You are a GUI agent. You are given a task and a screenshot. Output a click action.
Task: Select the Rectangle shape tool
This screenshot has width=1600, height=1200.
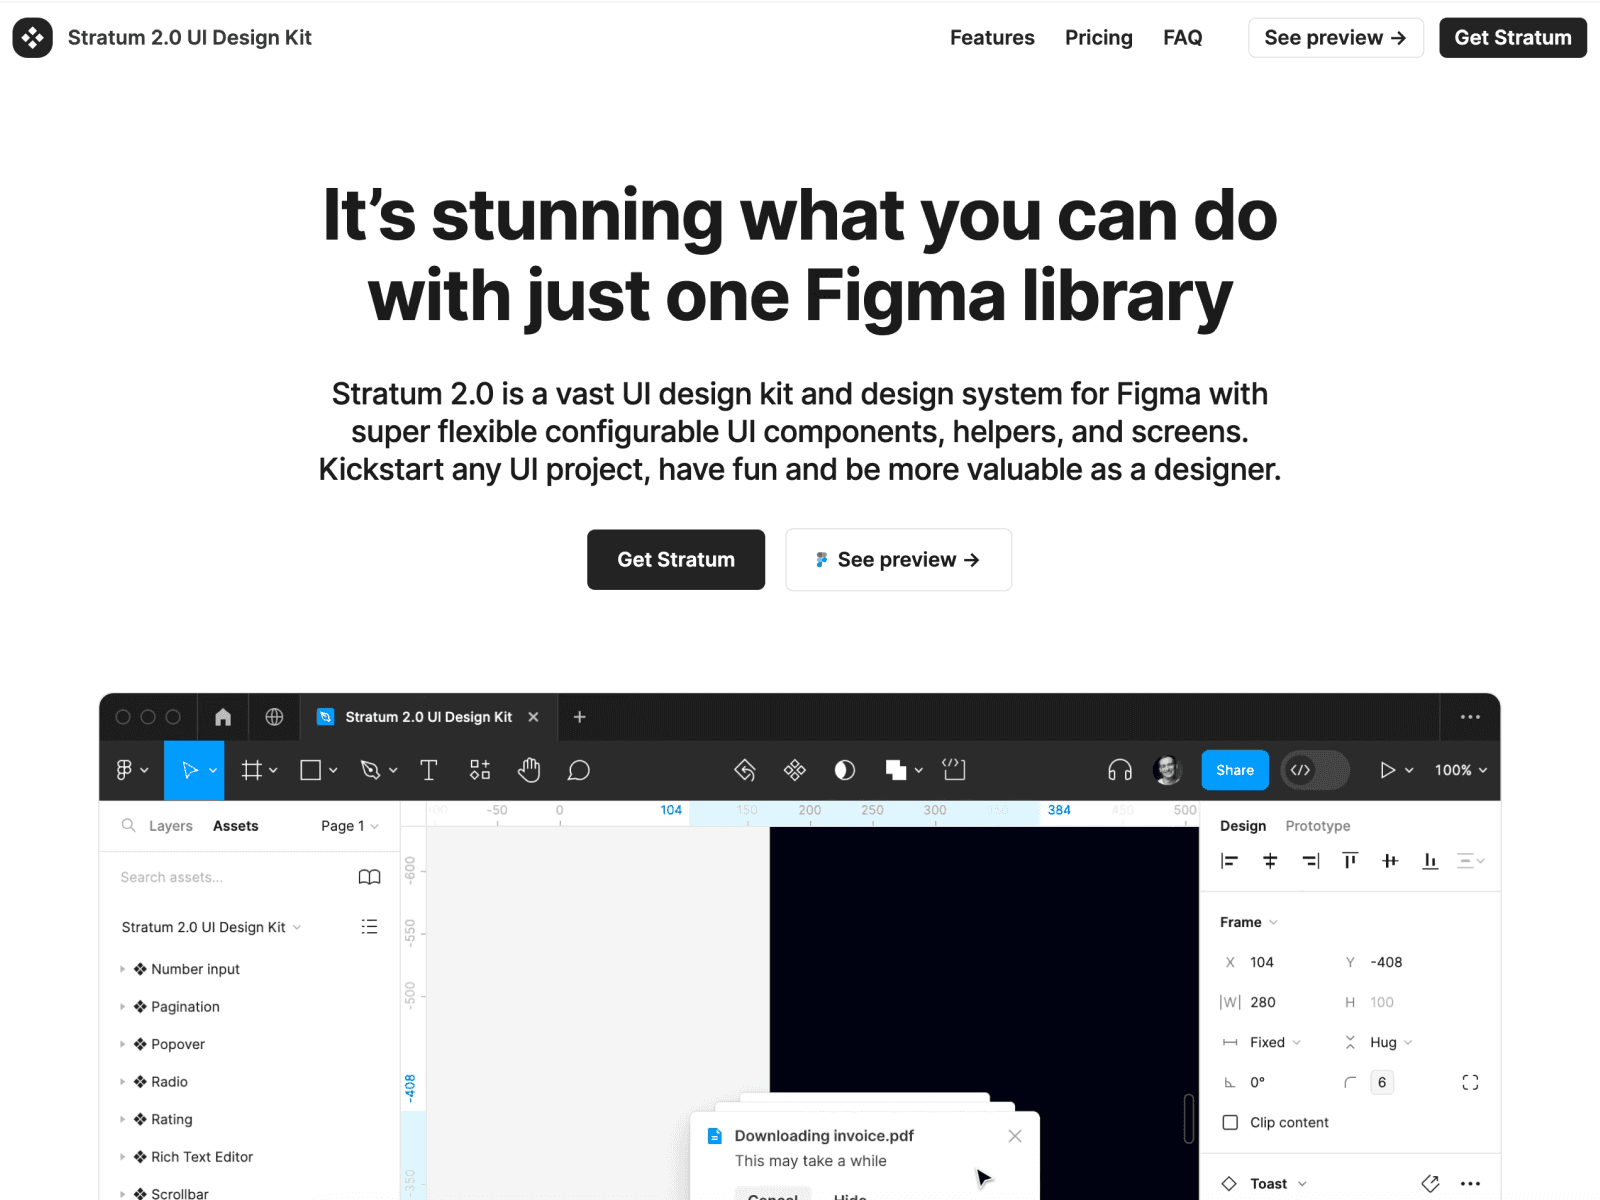click(311, 770)
